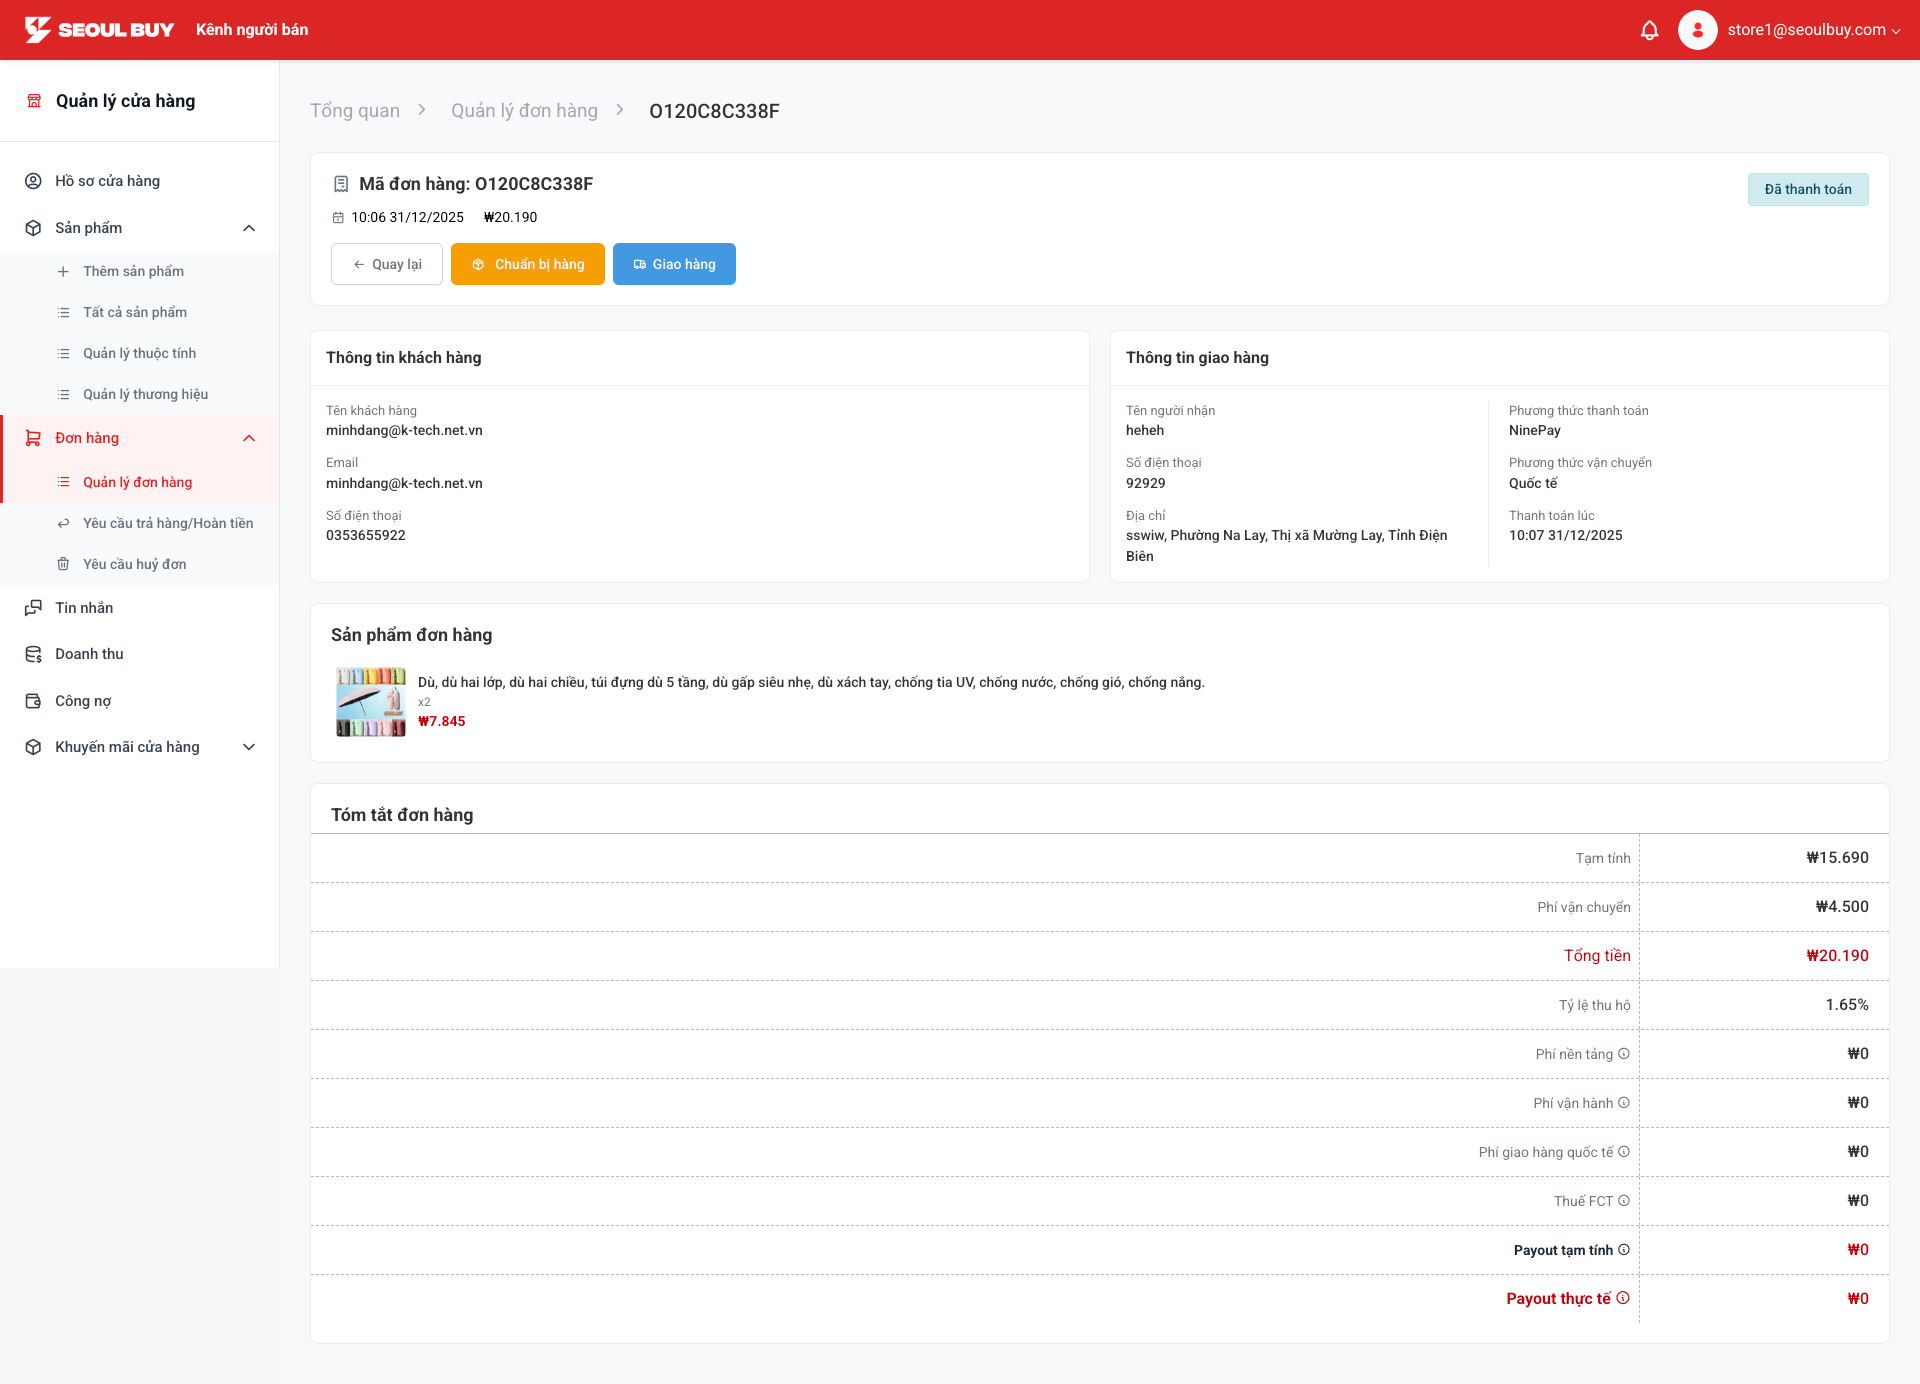Expand Khuyến mãi cửa hàng submenu
This screenshot has width=1920, height=1384.
click(x=249, y=747)
